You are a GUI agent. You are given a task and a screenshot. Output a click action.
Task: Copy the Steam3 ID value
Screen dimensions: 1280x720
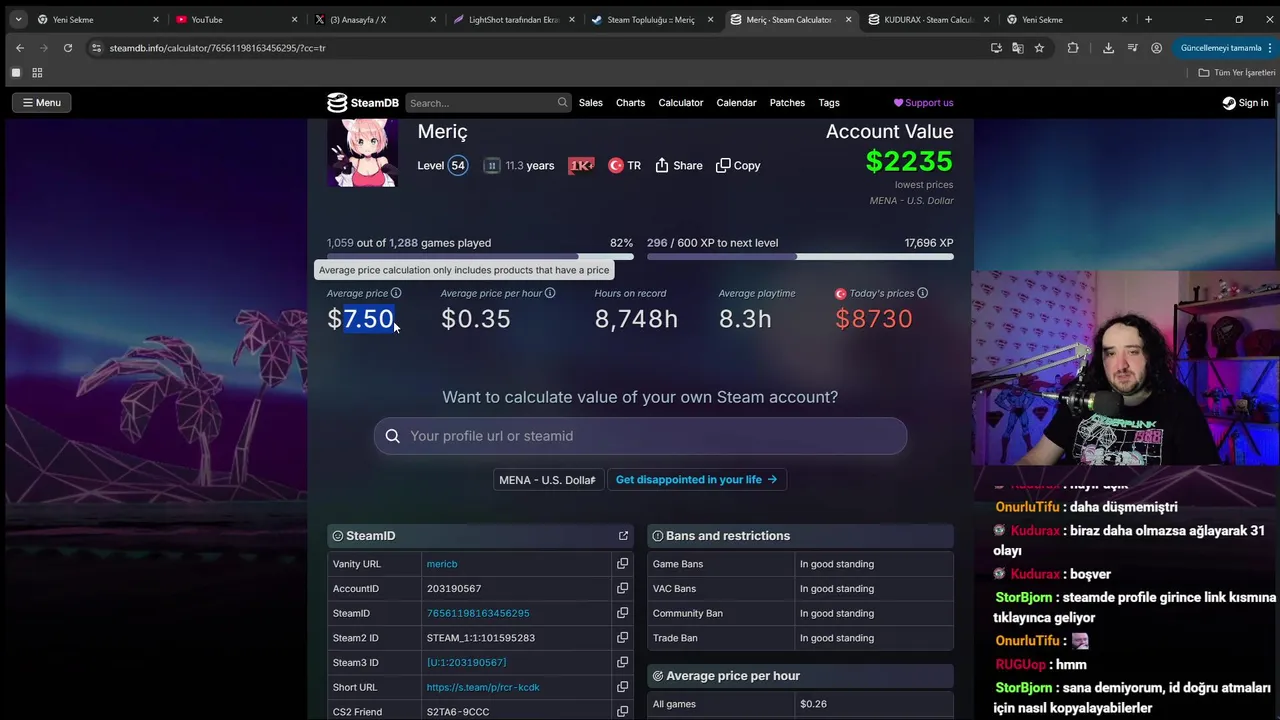tap(622, 662)
